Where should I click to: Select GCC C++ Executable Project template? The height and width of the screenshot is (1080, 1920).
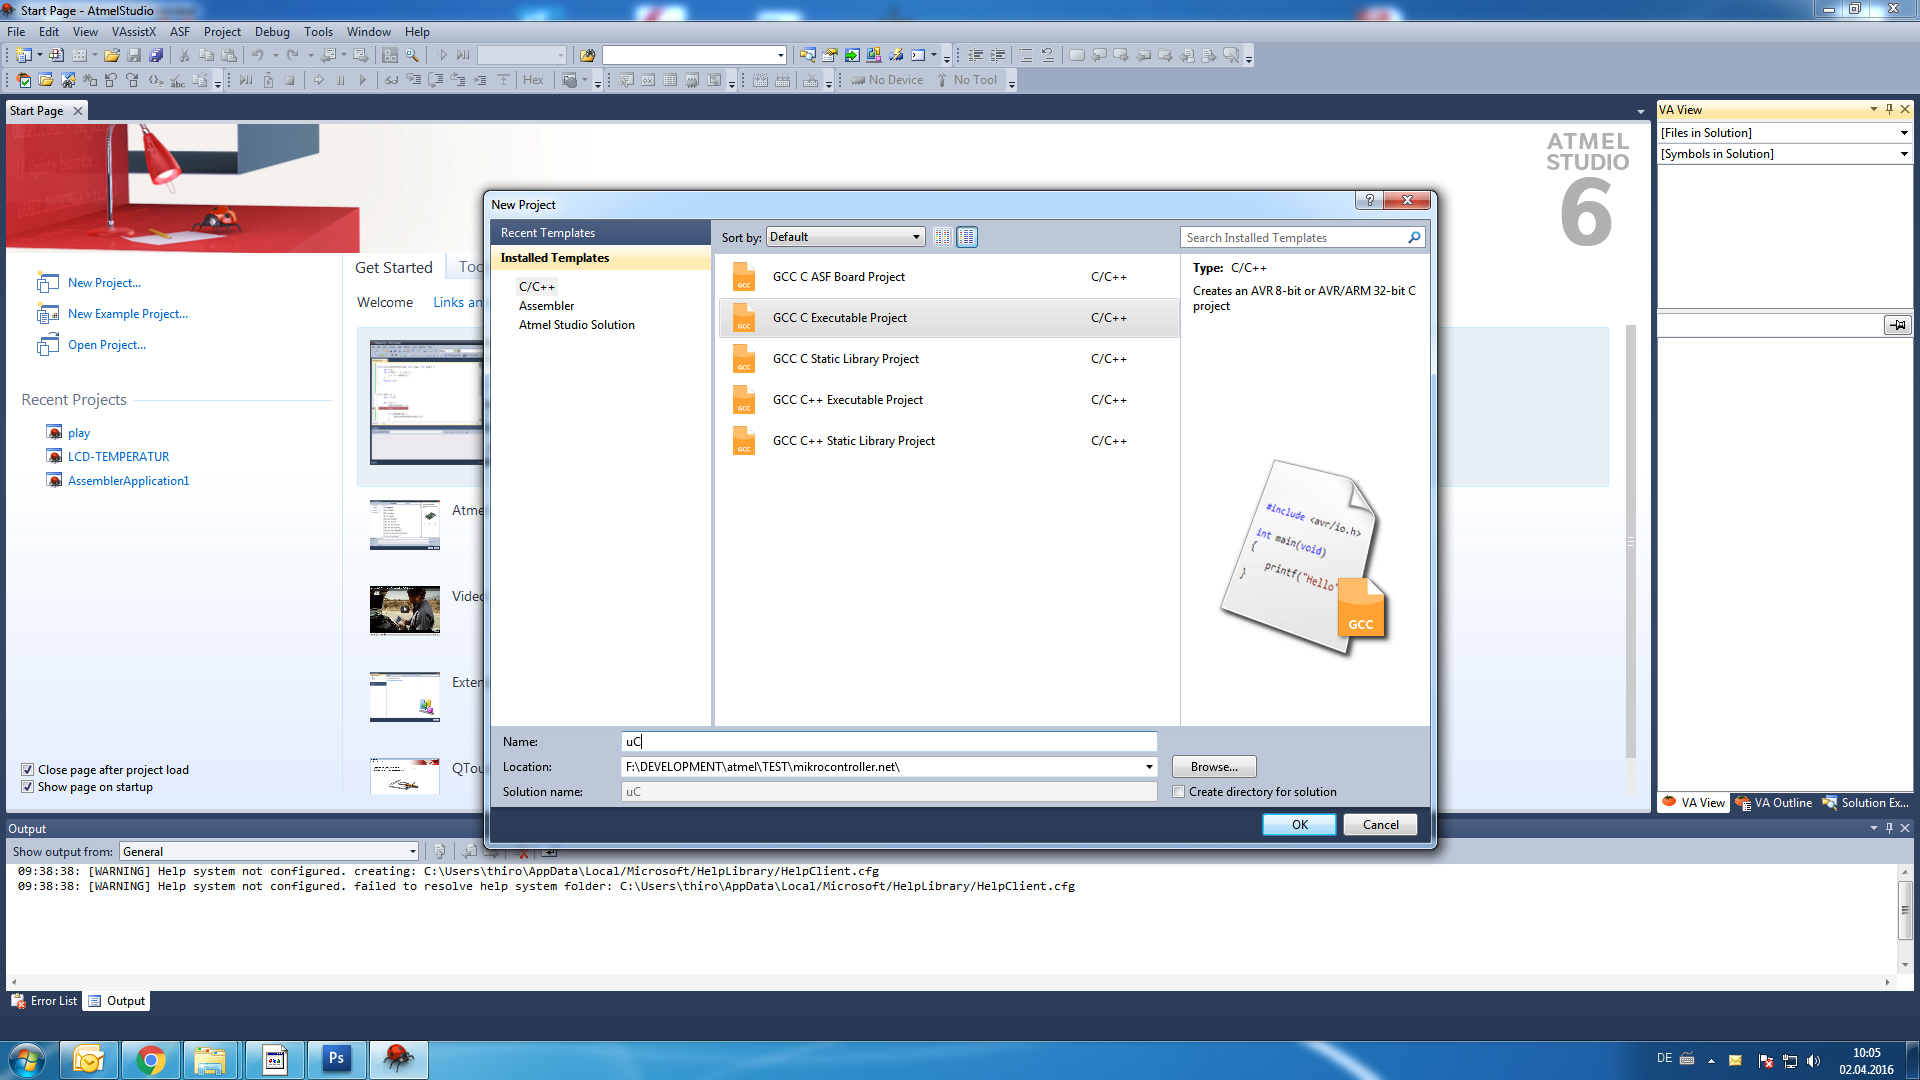click(948, 400)
